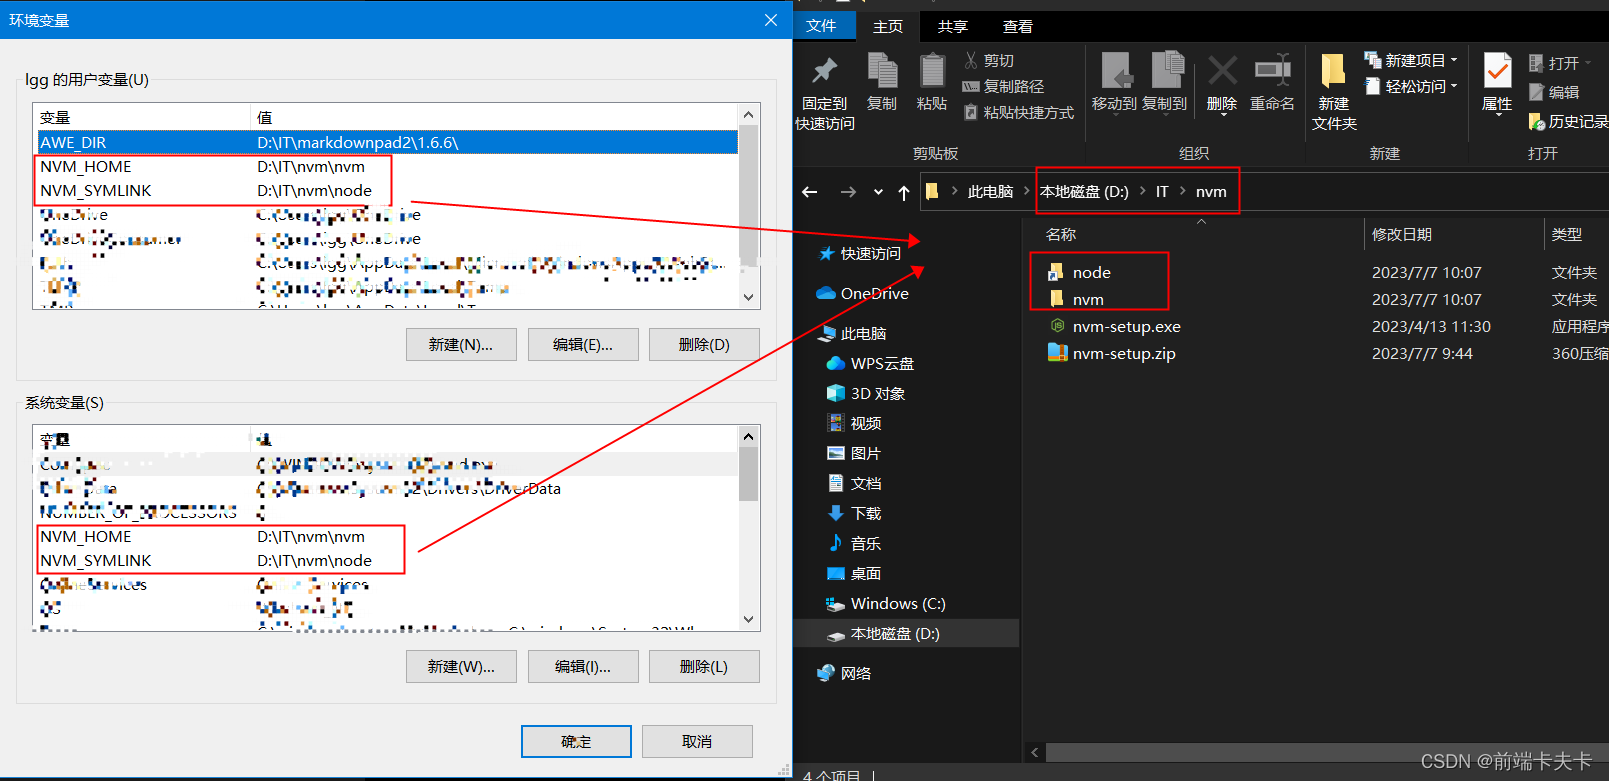This screenshot has width=1609, height=781.
Task: Expand New item dropdown
Action: pos(1454,60)
